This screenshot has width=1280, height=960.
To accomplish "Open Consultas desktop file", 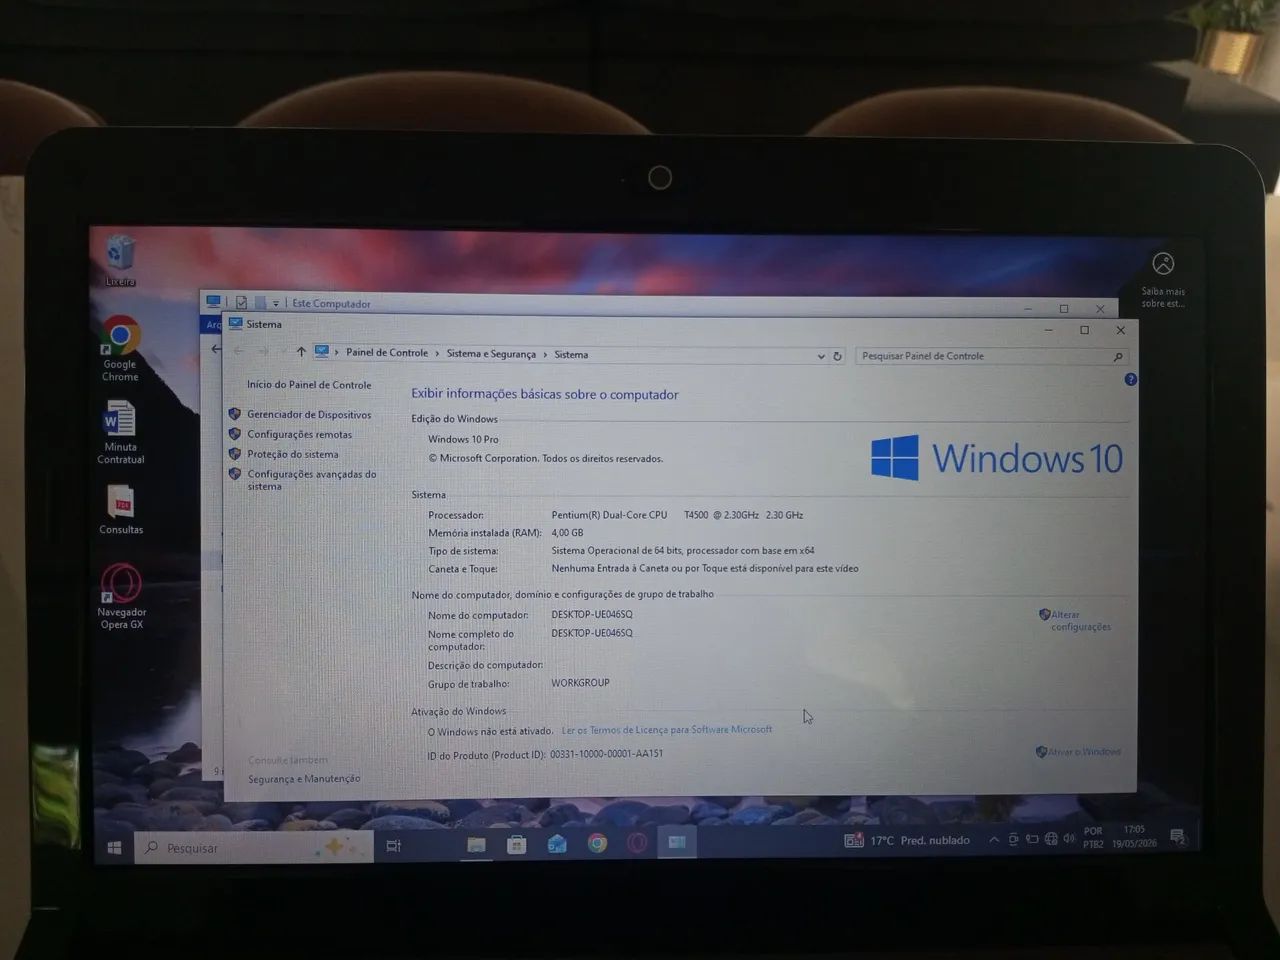I will 121,509.
